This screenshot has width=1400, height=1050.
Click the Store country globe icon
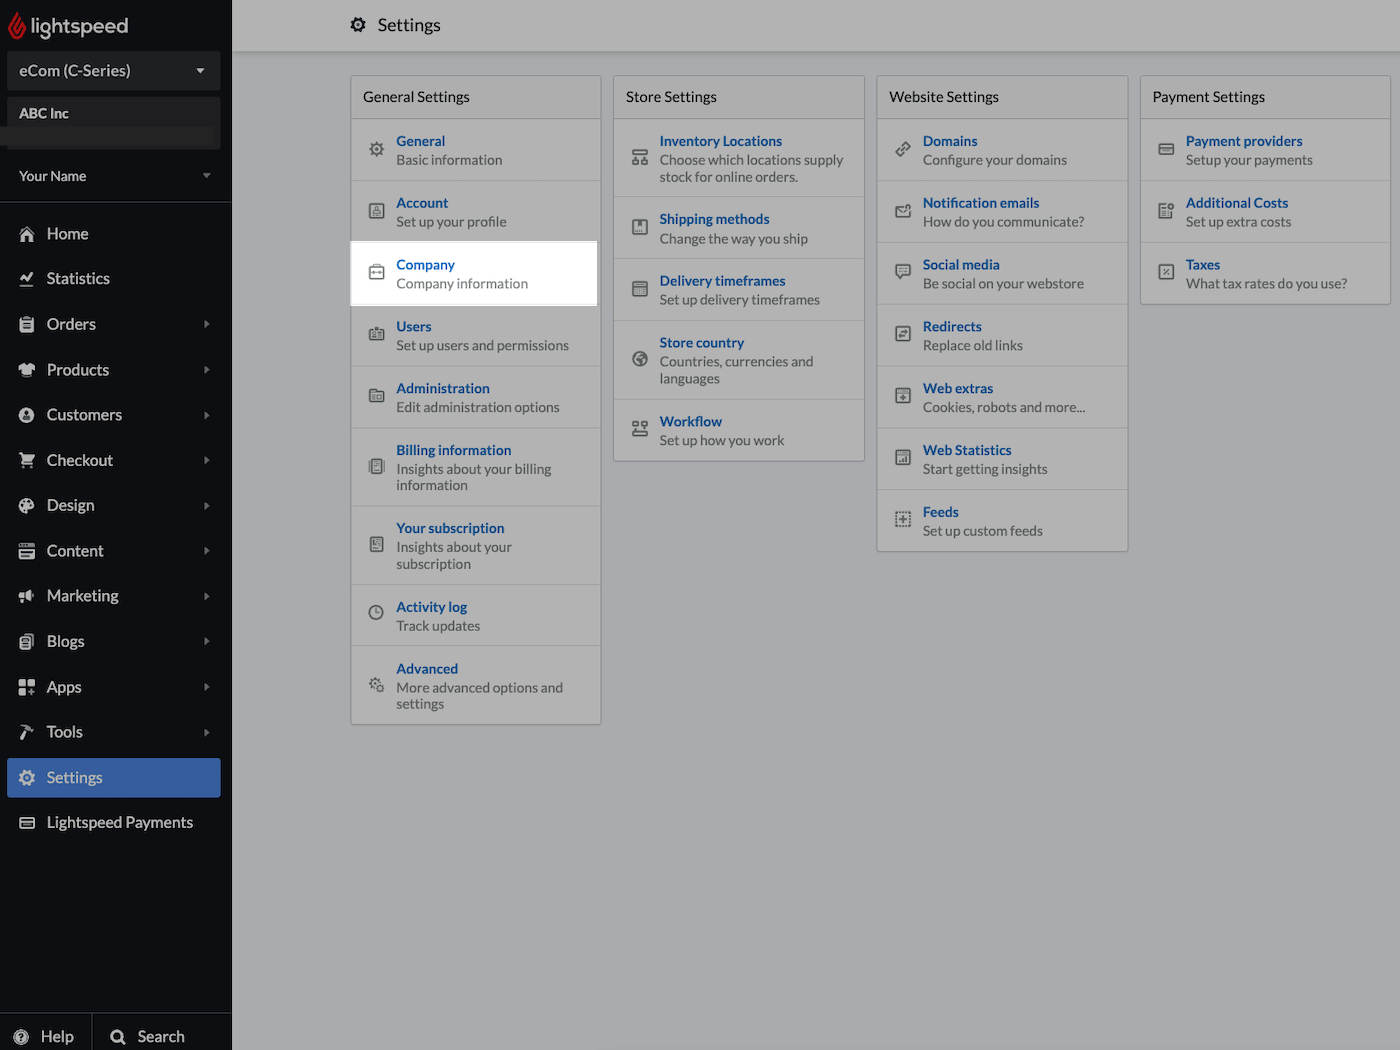(640, 359)
